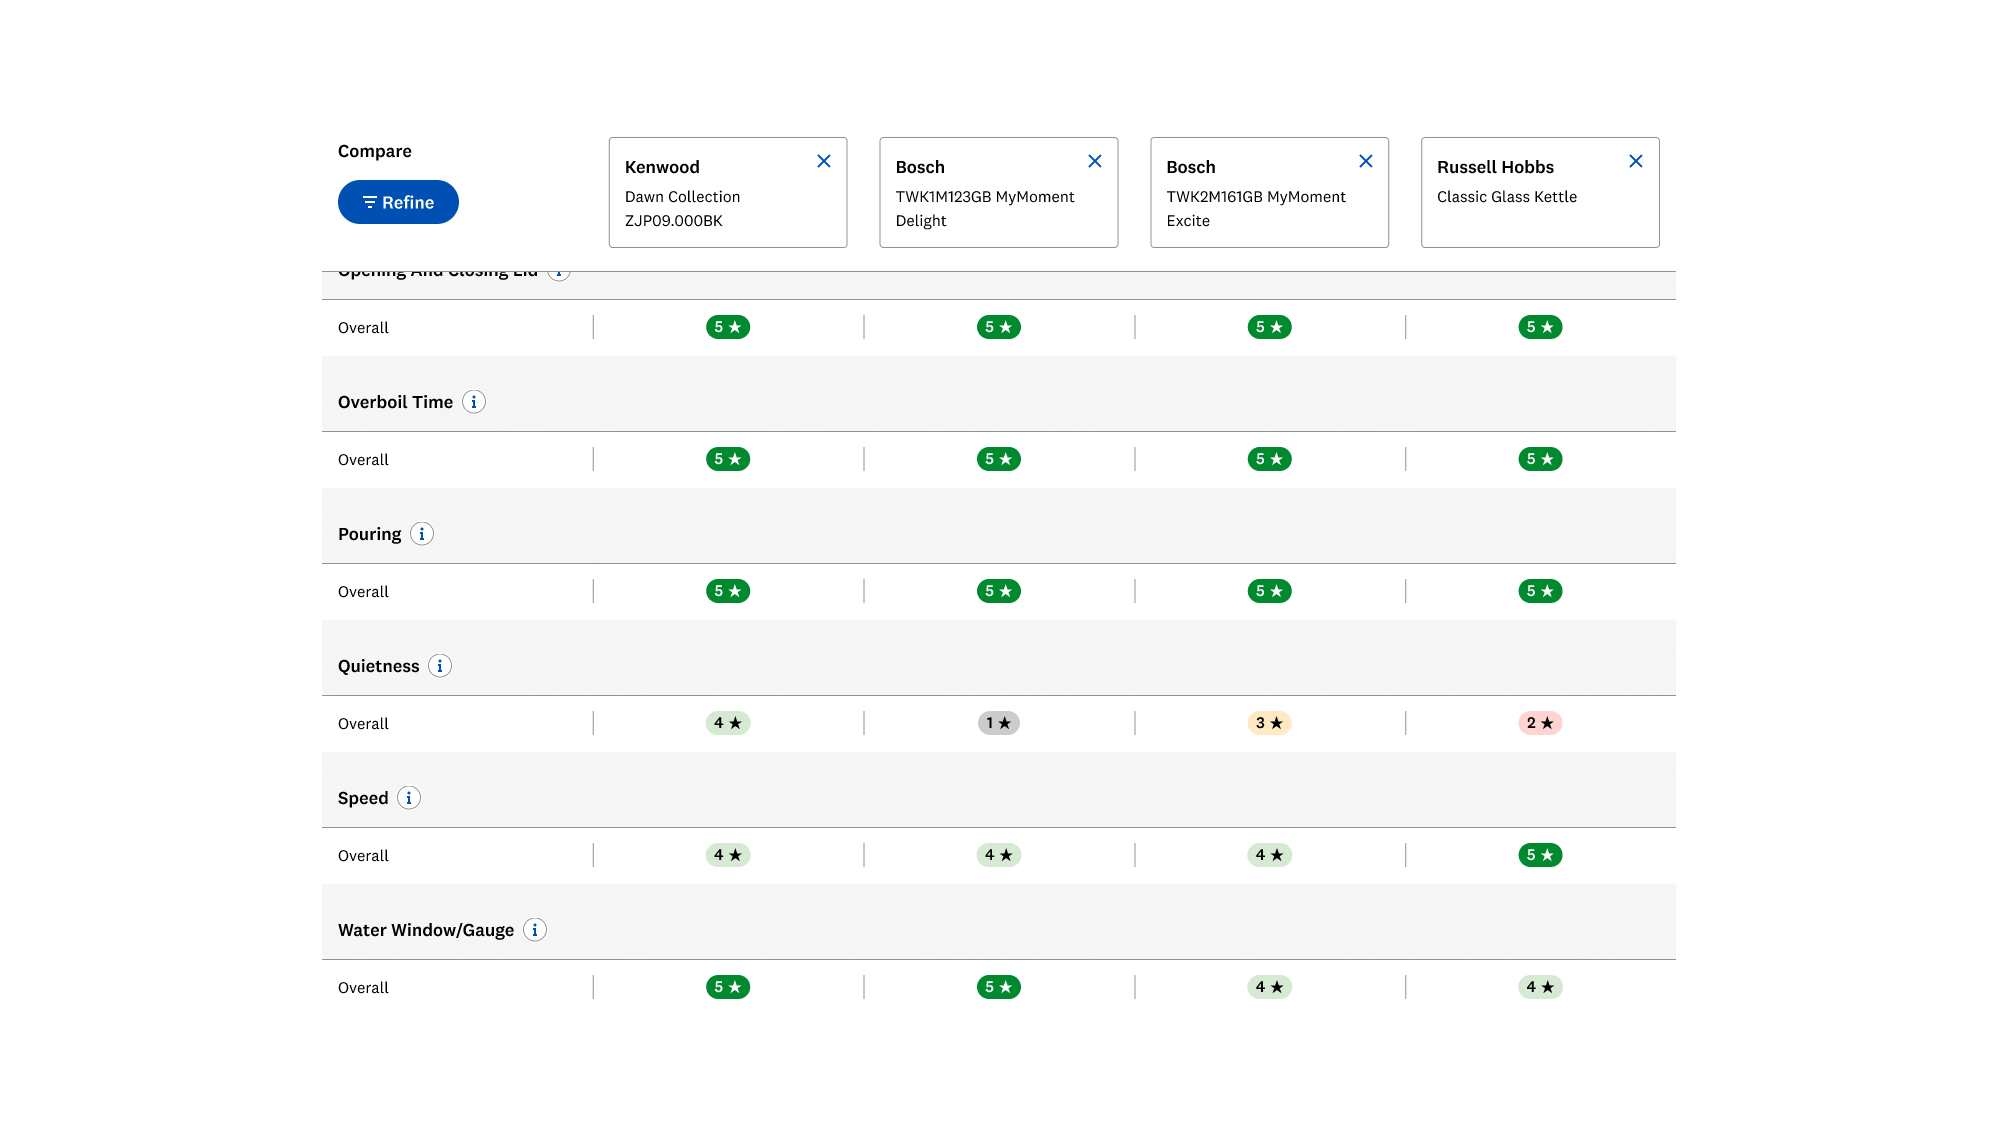Open the Water Window/Gauge info icon
2000x1125 pixels.
535,930
